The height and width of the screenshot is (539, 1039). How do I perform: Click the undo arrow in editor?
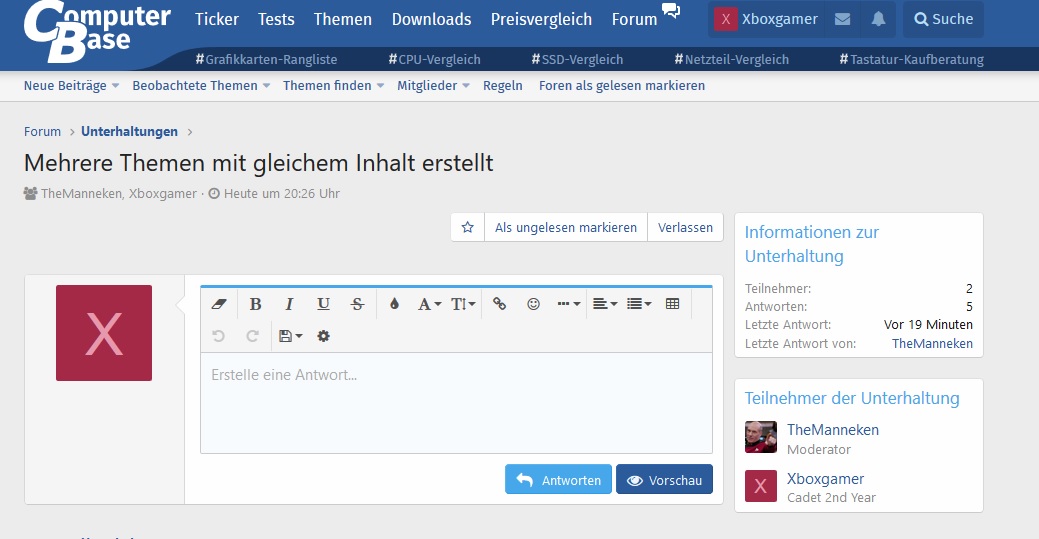219,336
